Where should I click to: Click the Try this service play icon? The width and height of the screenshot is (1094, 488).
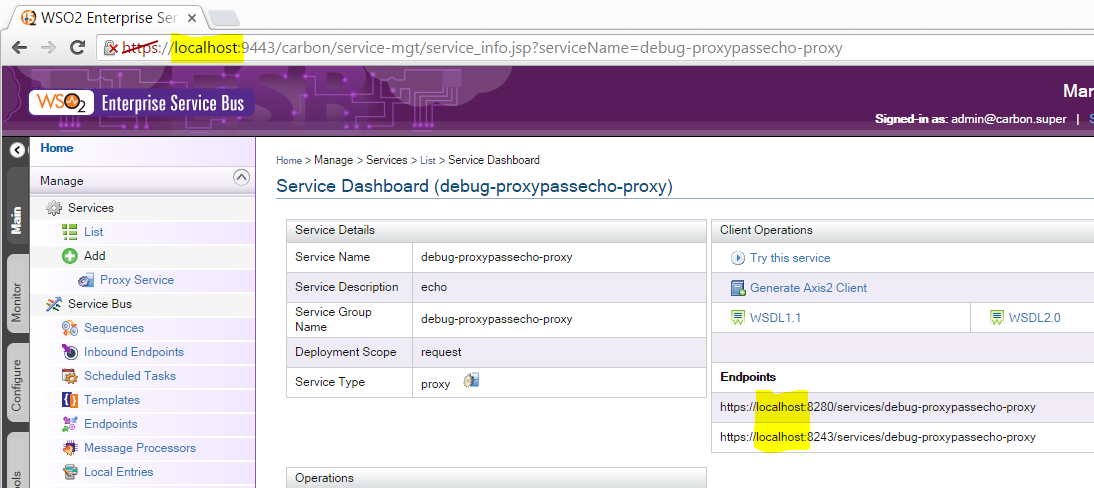[737, 258]
